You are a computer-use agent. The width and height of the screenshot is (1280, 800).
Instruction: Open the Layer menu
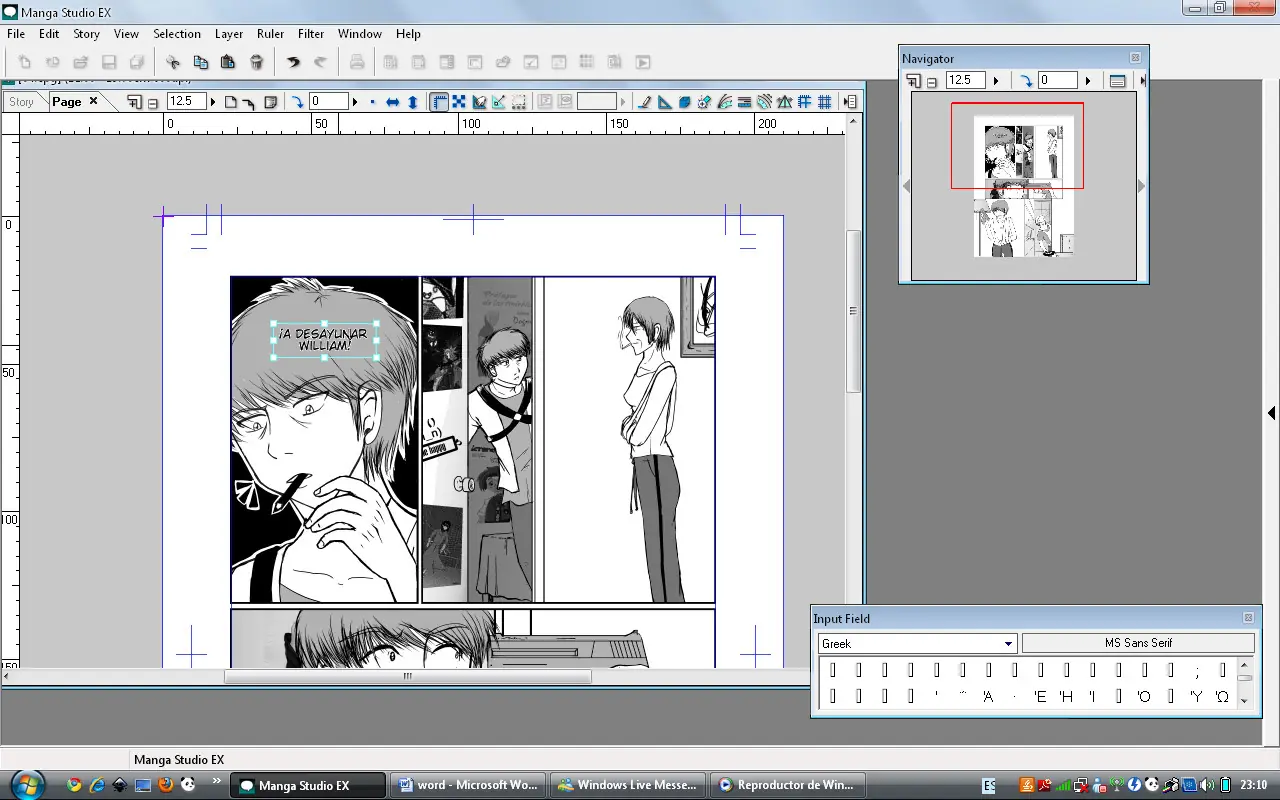pyautogui.click(x=229, y=34)
